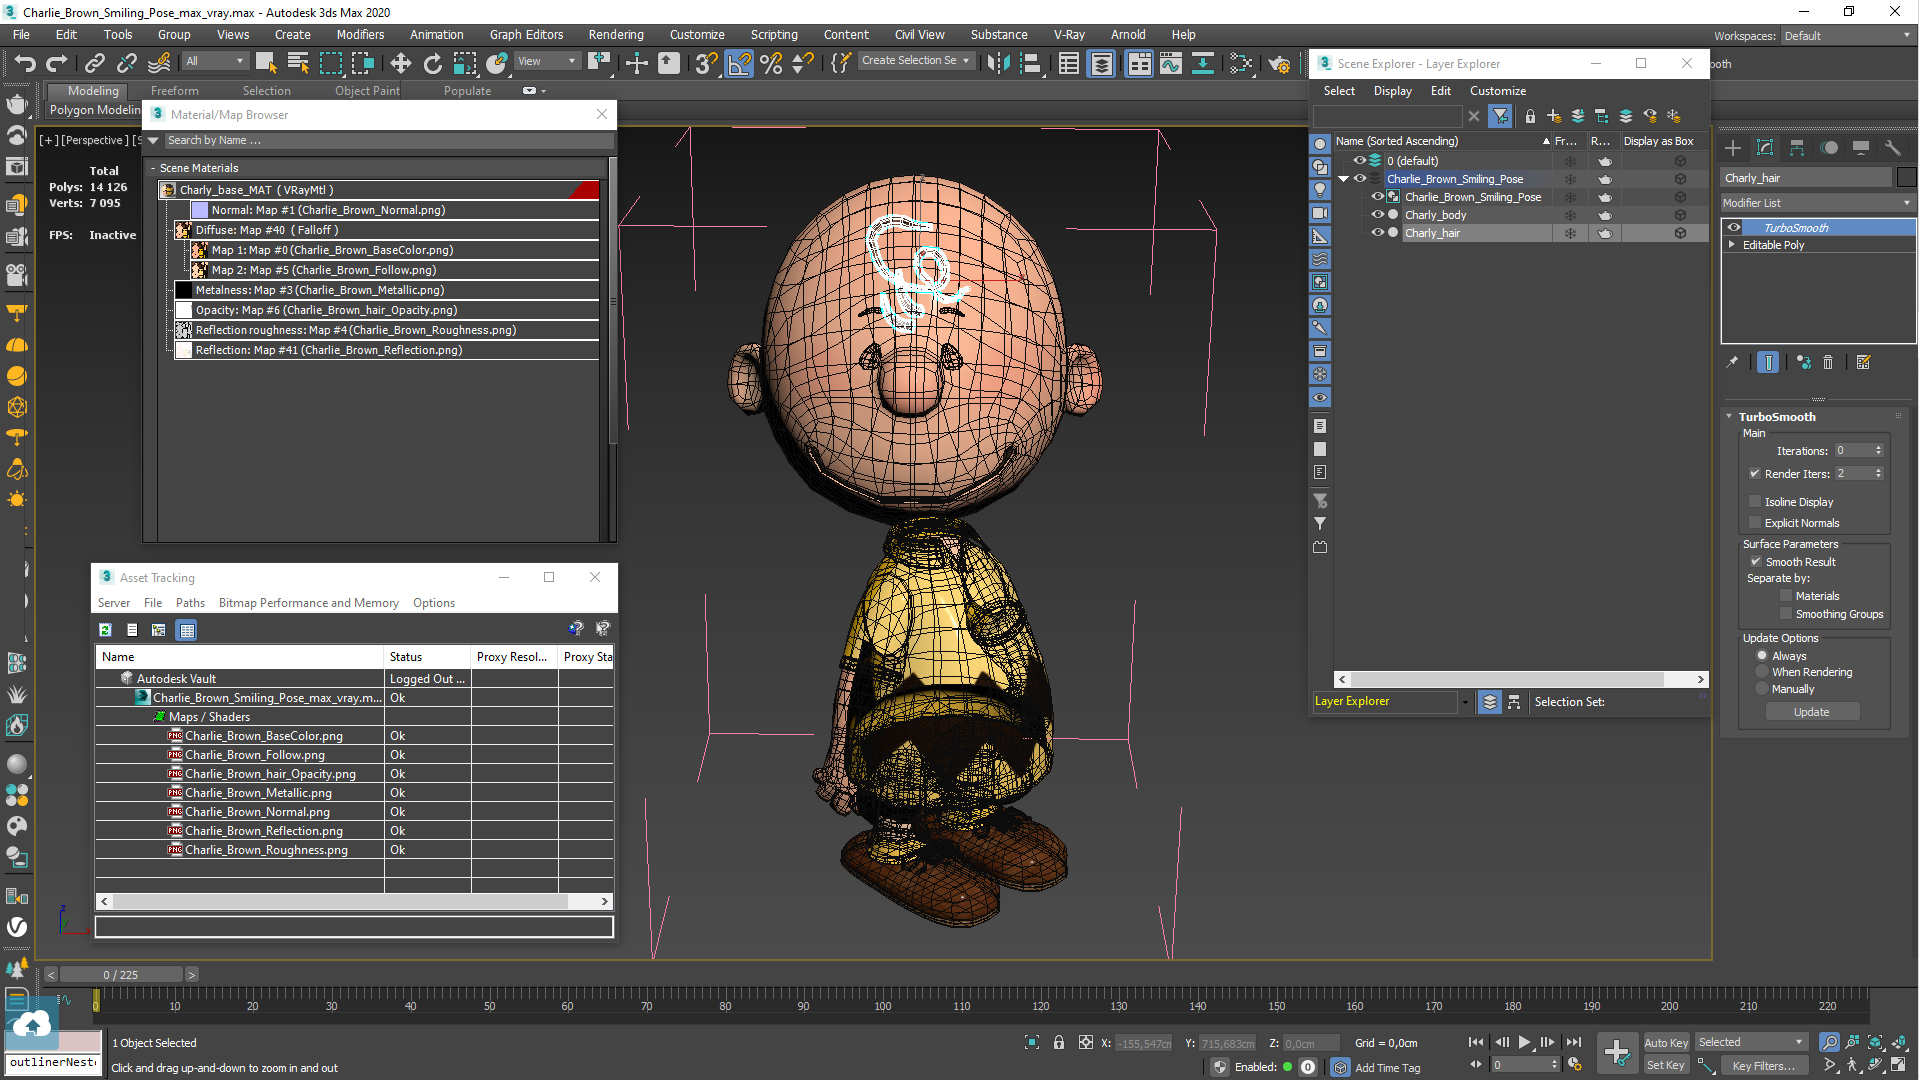Open Configure Modifier Sets icon
Viewport: 1920px width, 1080px height.
click(x=1863, y=362)
